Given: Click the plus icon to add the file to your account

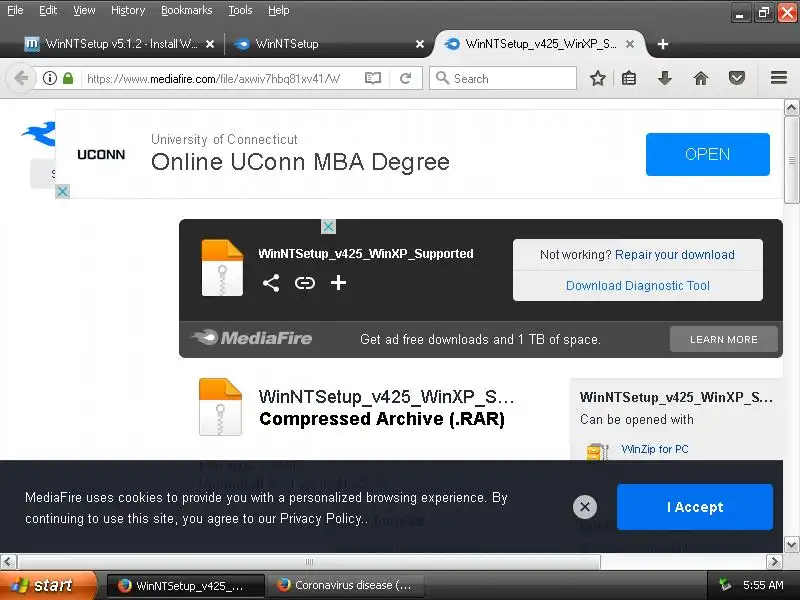Looking at the screenshot, I should coord(338,282).
